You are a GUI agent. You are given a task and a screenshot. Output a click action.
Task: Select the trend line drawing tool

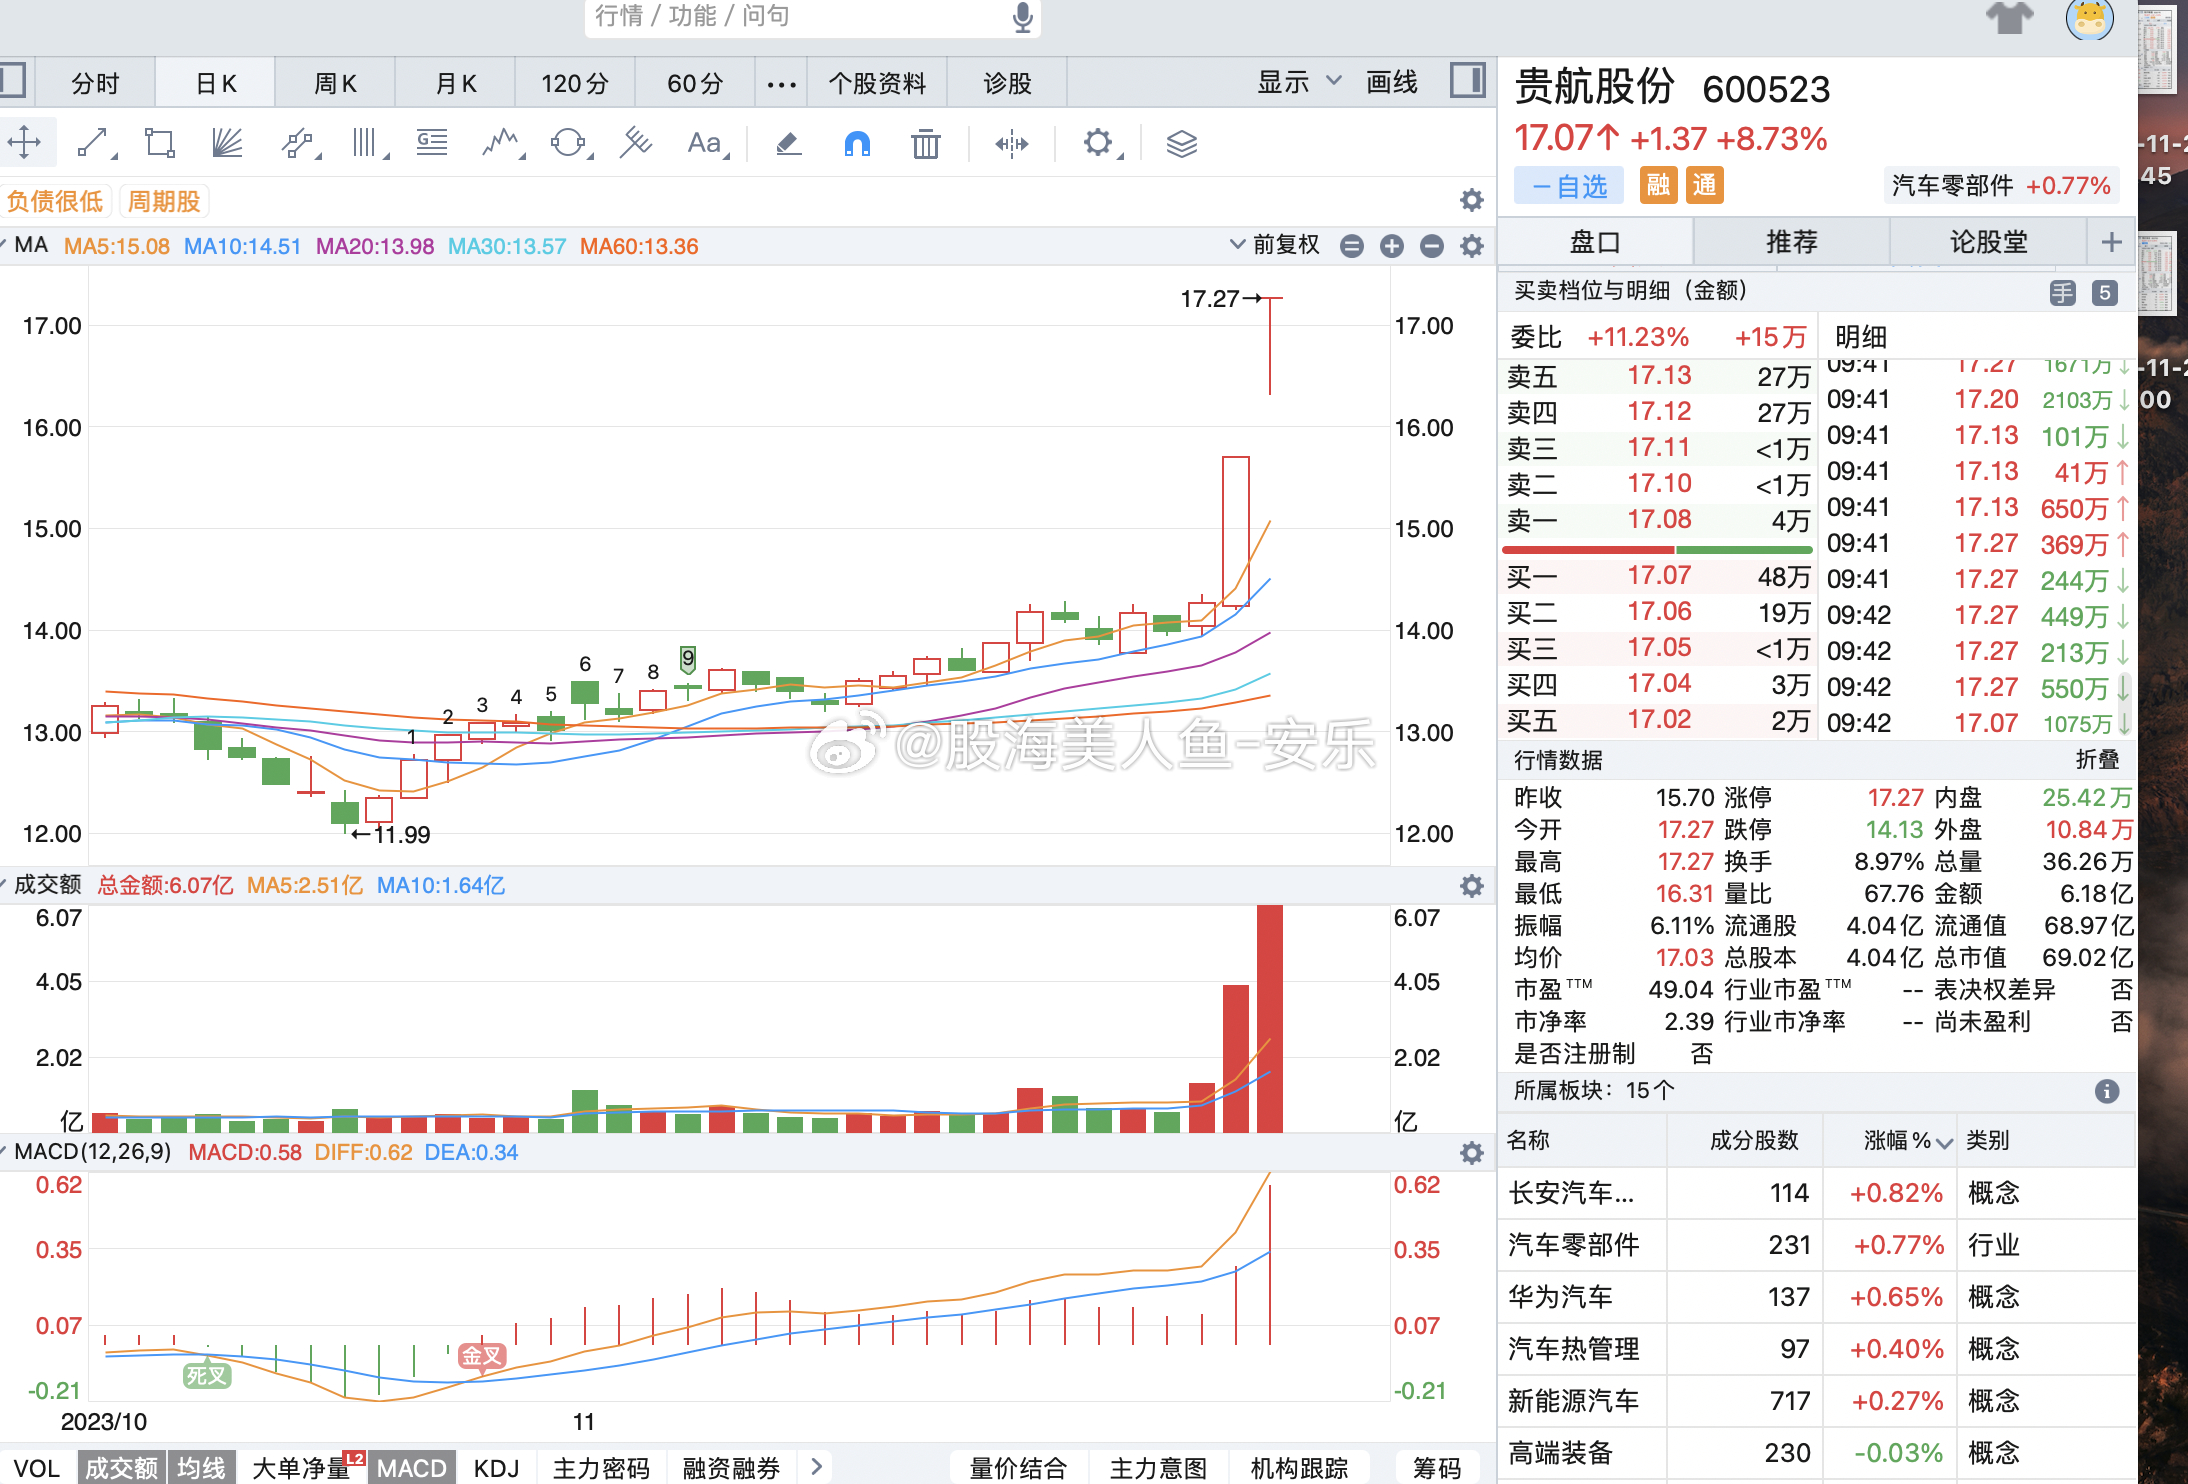point(93,142)
